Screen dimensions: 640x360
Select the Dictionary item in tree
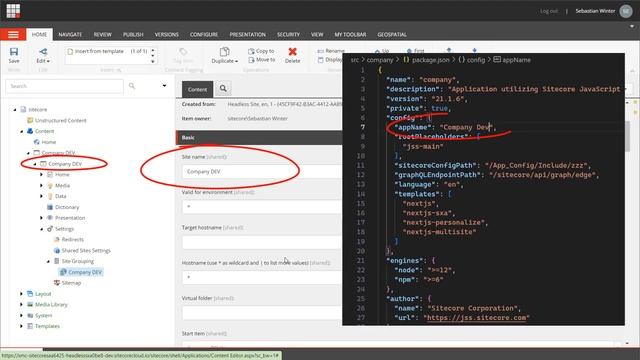pyautogui.click(x=67, y=207)
